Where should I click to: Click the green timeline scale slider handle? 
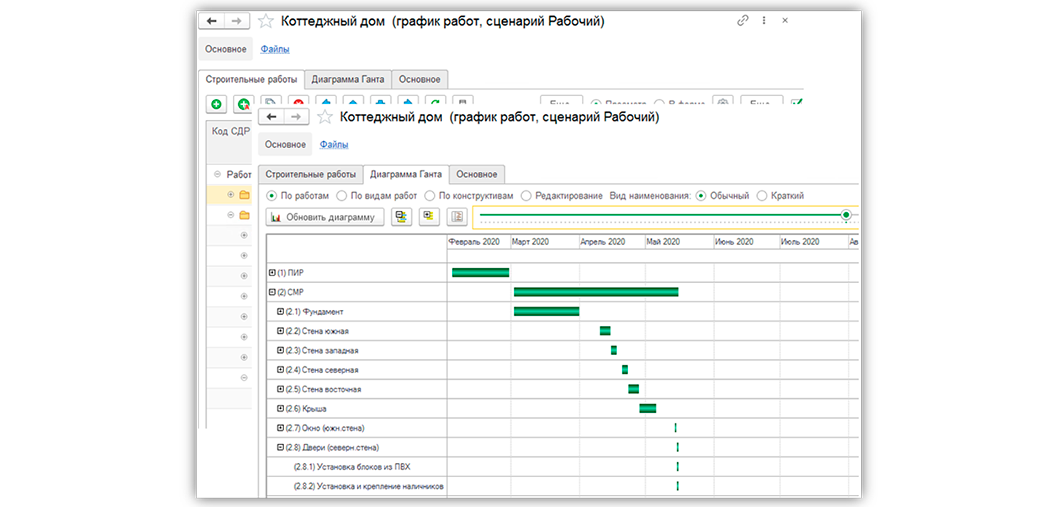click(846, 214)
